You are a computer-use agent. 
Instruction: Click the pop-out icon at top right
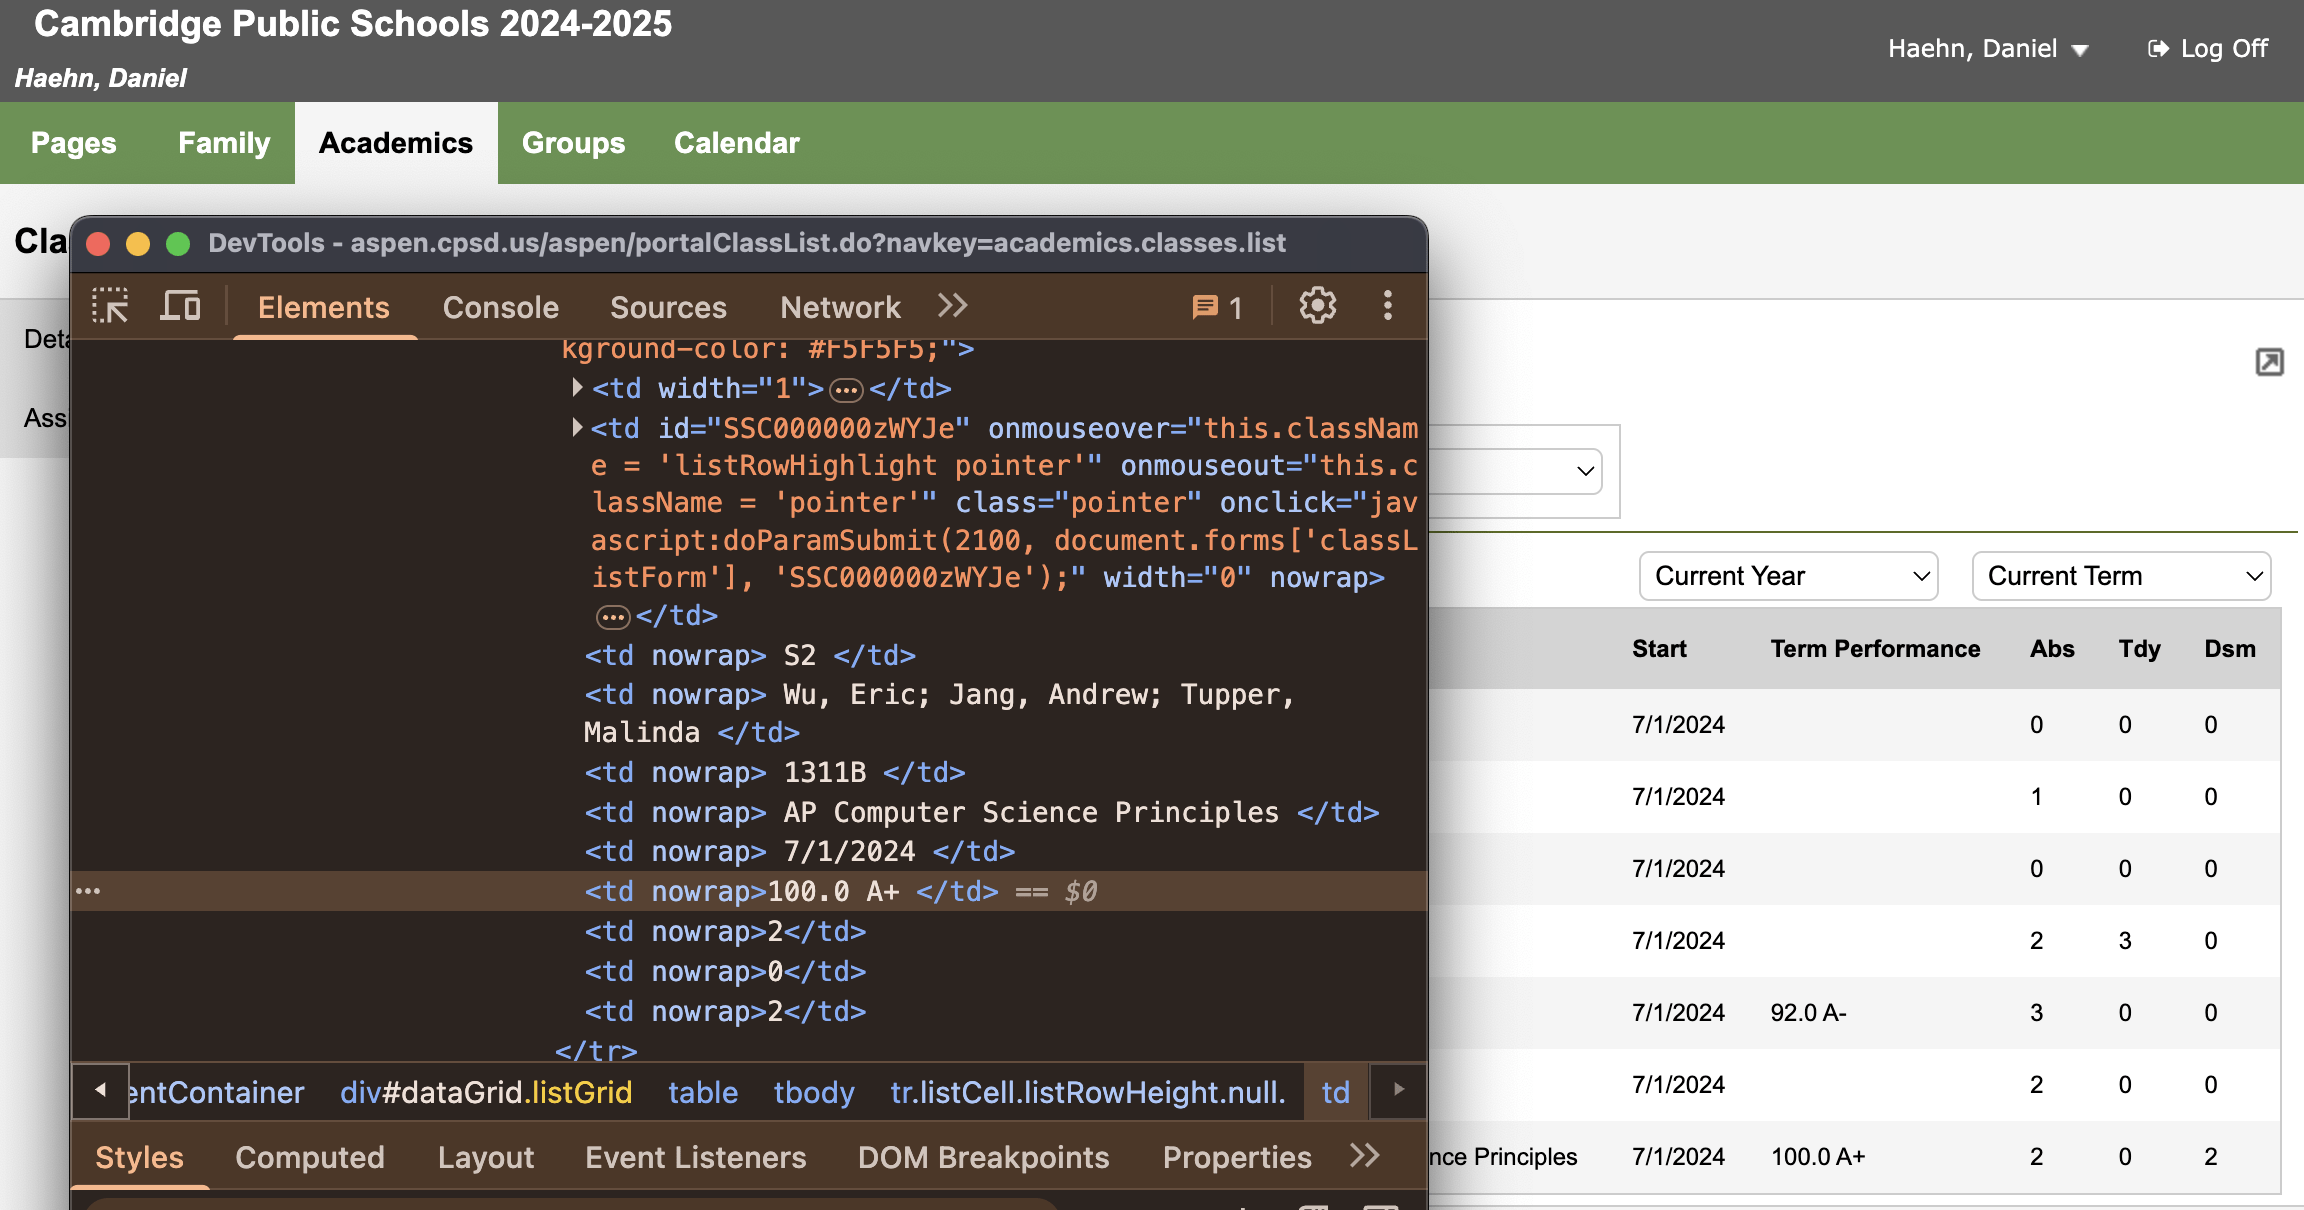tap(2269, 362)
